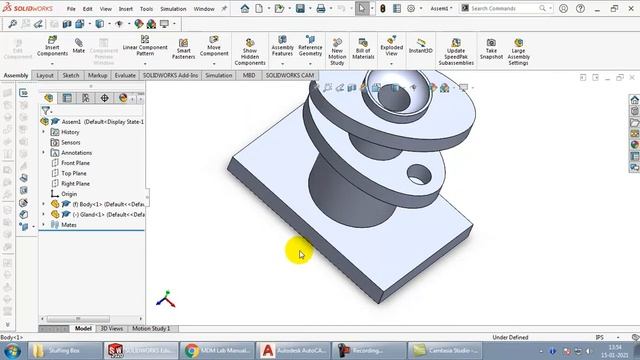Screen dimensions: 640x360
Task: Expand the Body<1> component
Action: pos(44,203)
